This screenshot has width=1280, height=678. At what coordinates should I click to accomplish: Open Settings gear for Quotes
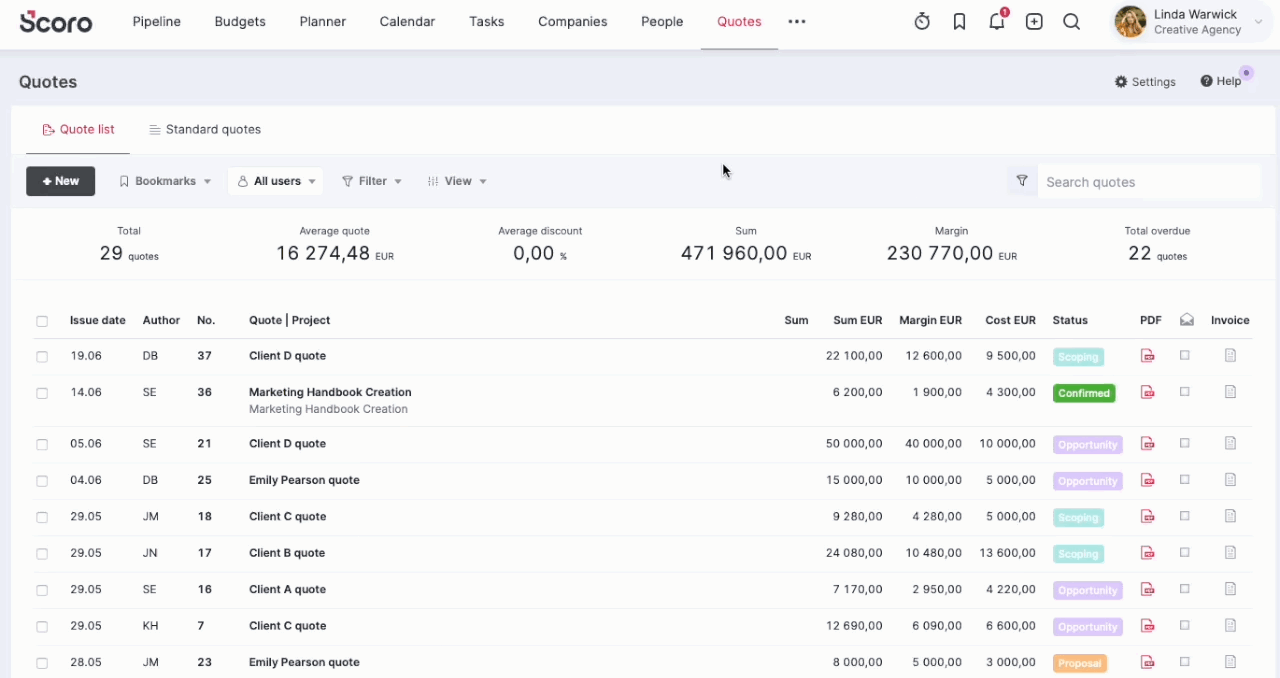[x=1145, y=82]
